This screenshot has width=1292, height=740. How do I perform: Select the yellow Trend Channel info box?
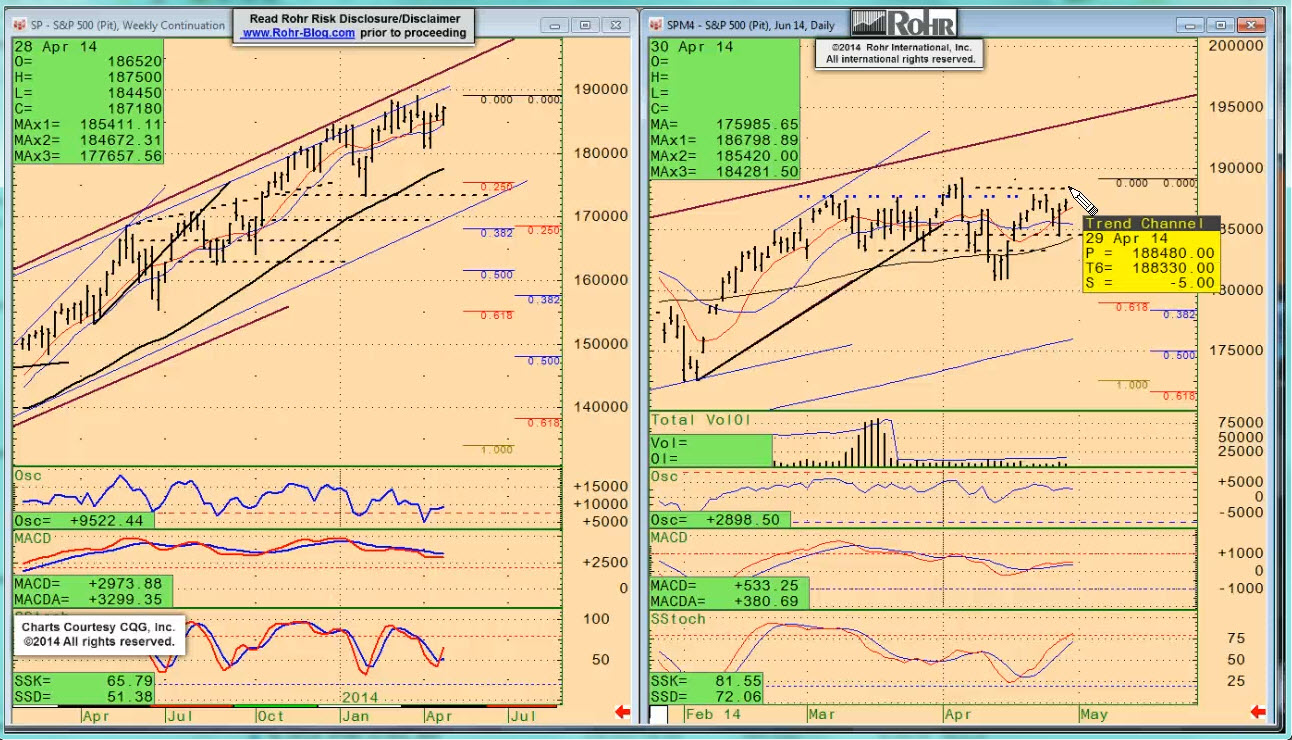(1151, 254)
